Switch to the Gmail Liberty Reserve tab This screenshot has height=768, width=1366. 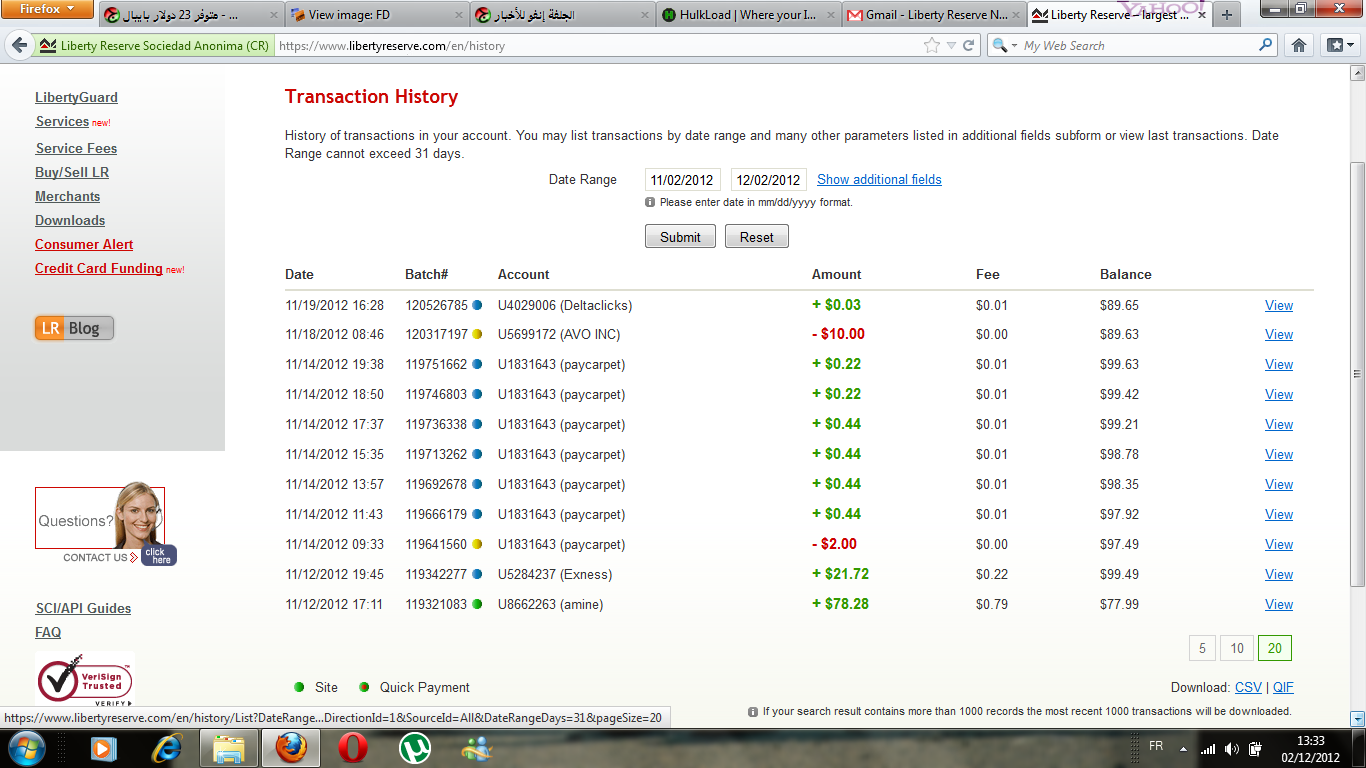(932, 15)
